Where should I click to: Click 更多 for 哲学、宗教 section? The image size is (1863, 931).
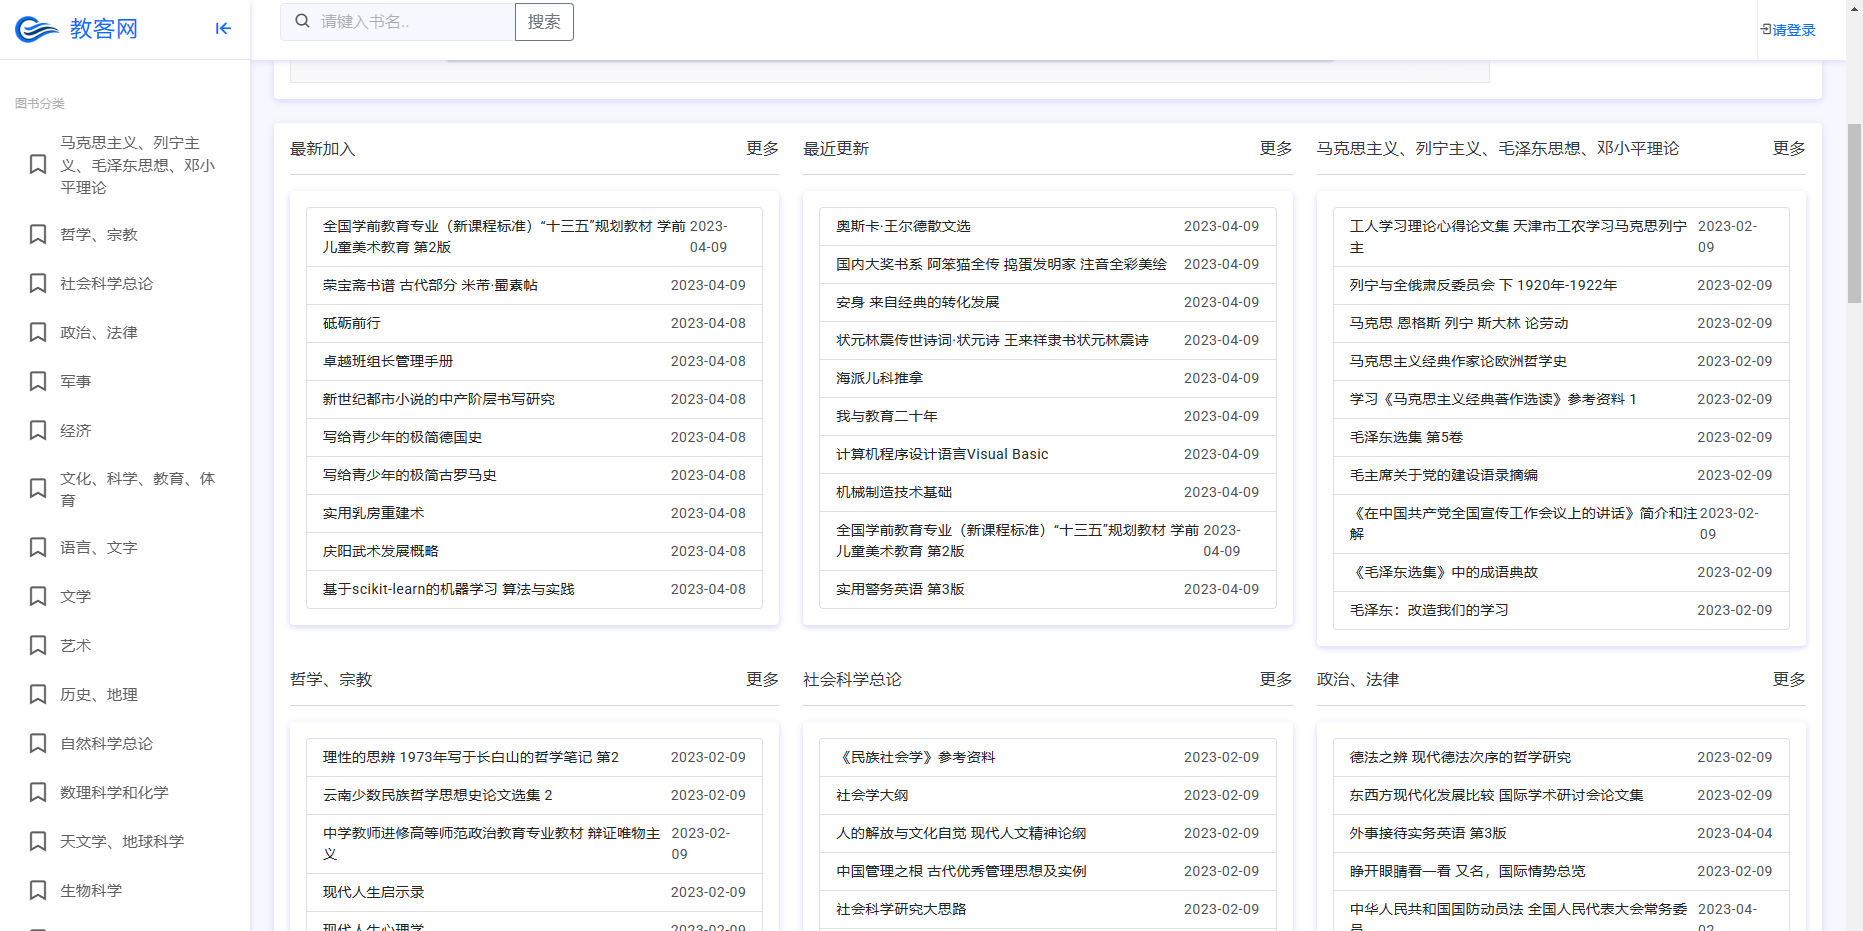[762, 679]
